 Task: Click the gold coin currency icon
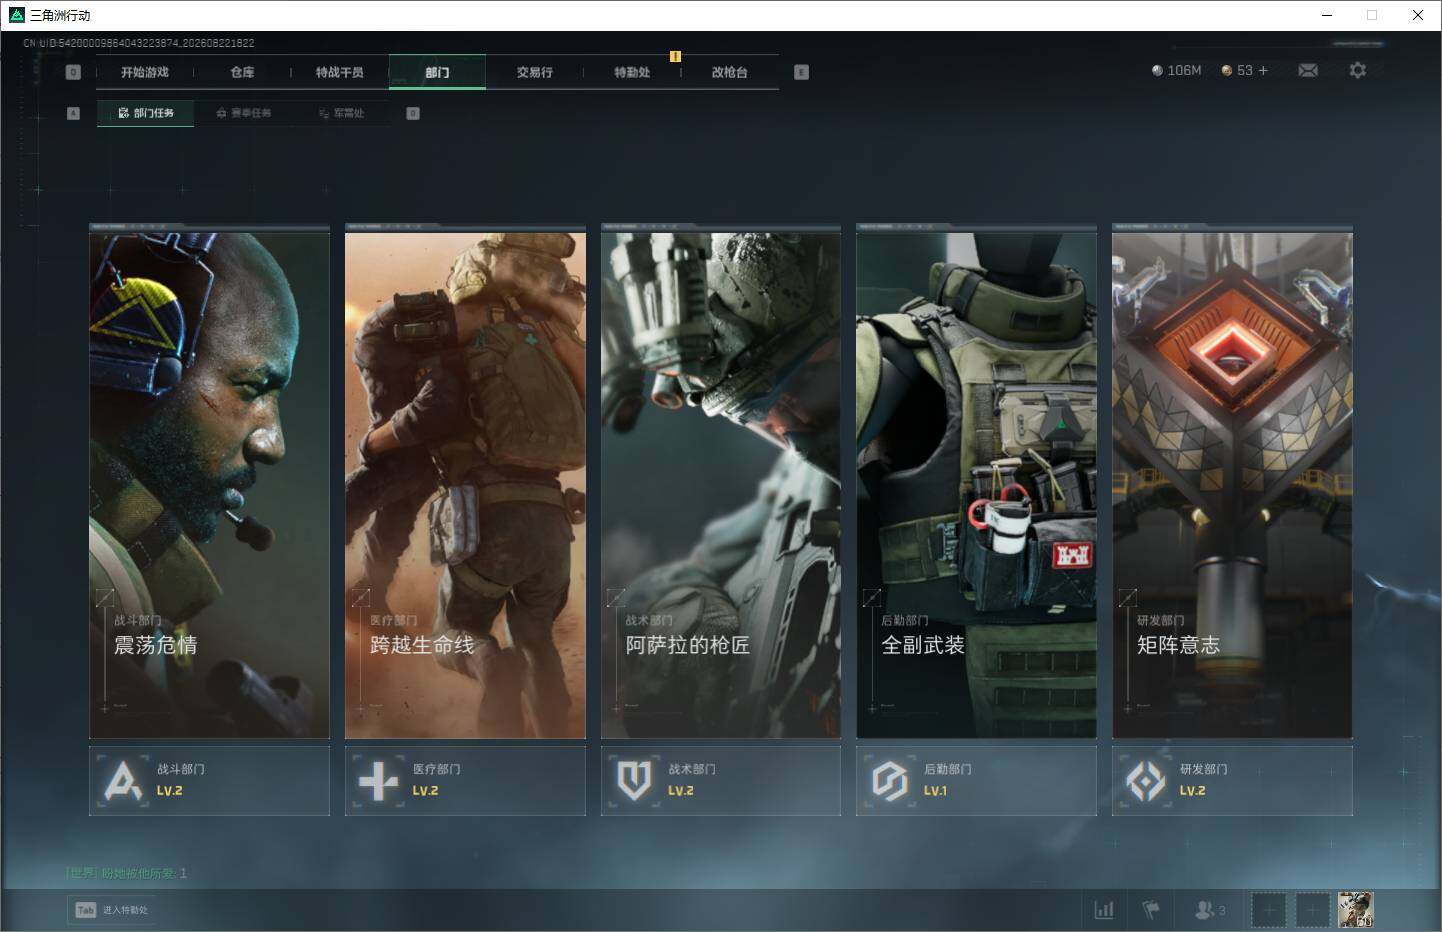click(1227, 71)
